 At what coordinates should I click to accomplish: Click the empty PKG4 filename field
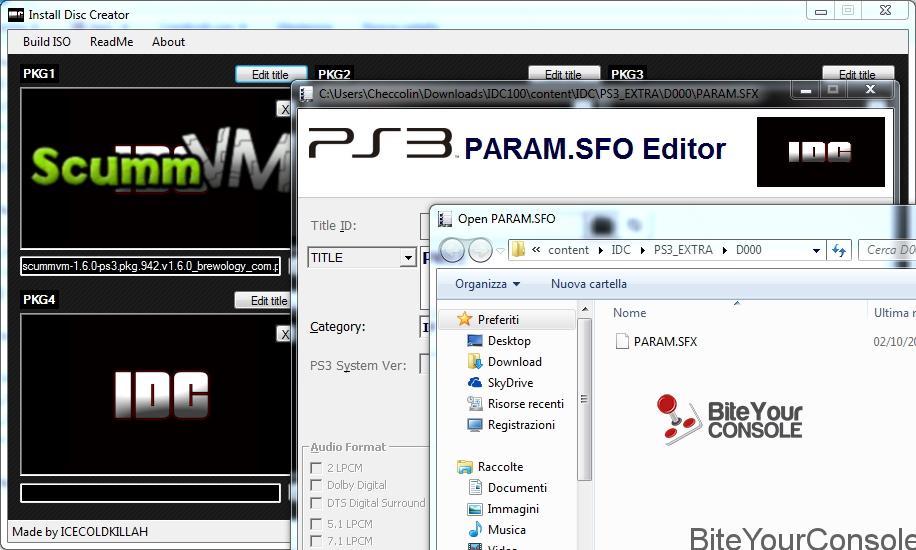[151, 493]
